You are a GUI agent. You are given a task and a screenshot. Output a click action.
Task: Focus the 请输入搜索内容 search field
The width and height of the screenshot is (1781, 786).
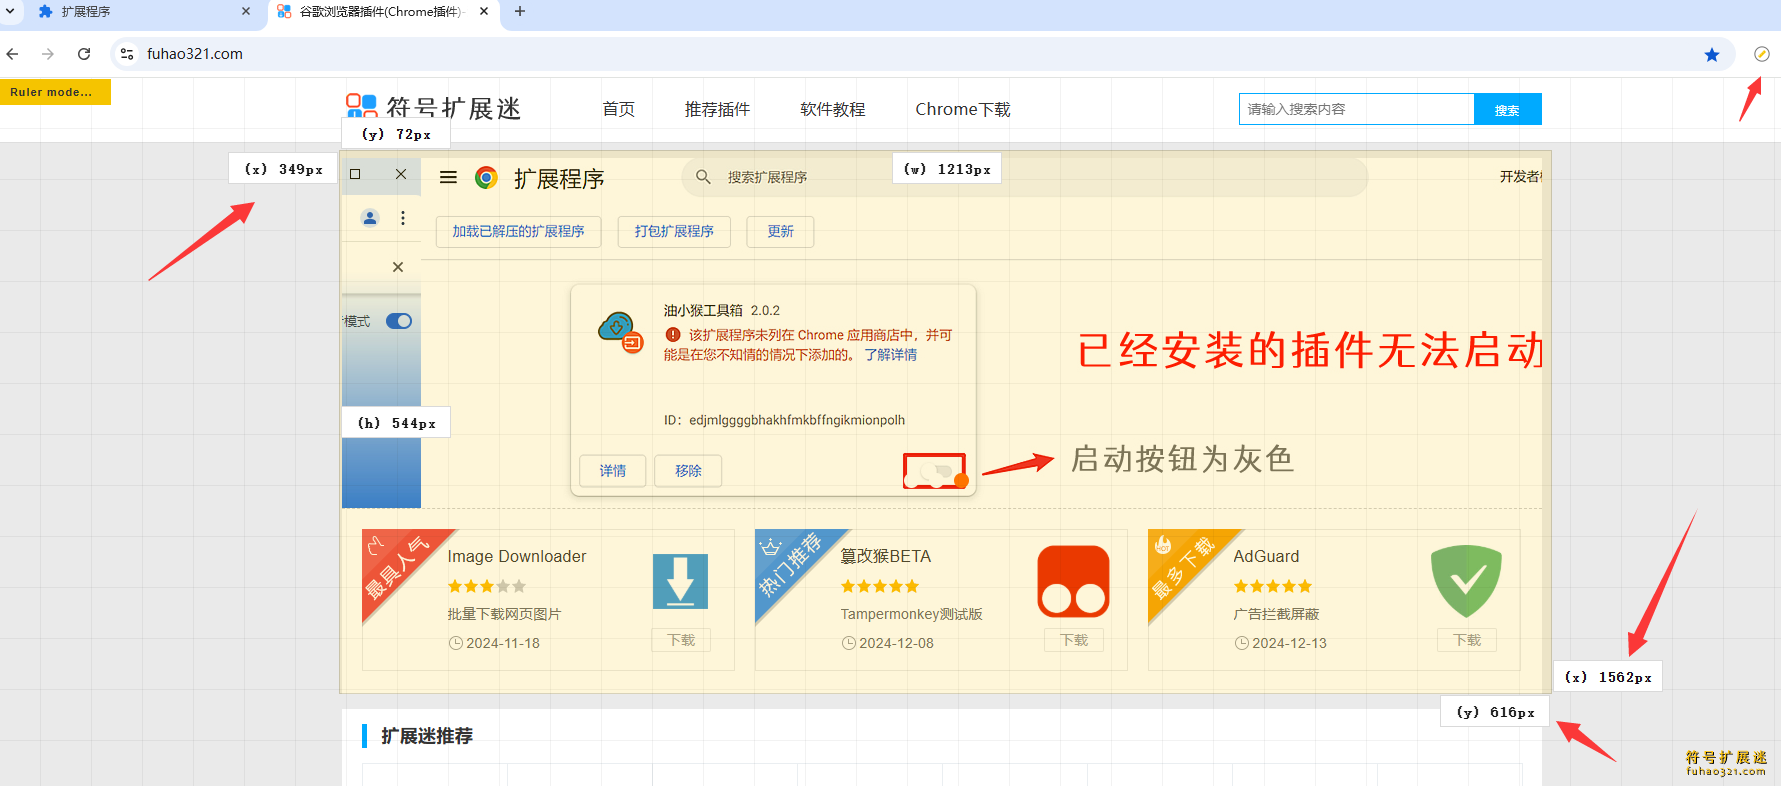coord(1357,109)
